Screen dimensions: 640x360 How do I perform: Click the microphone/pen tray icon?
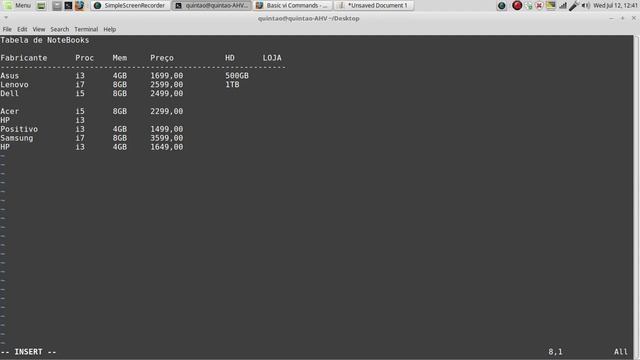coord(574,6)
